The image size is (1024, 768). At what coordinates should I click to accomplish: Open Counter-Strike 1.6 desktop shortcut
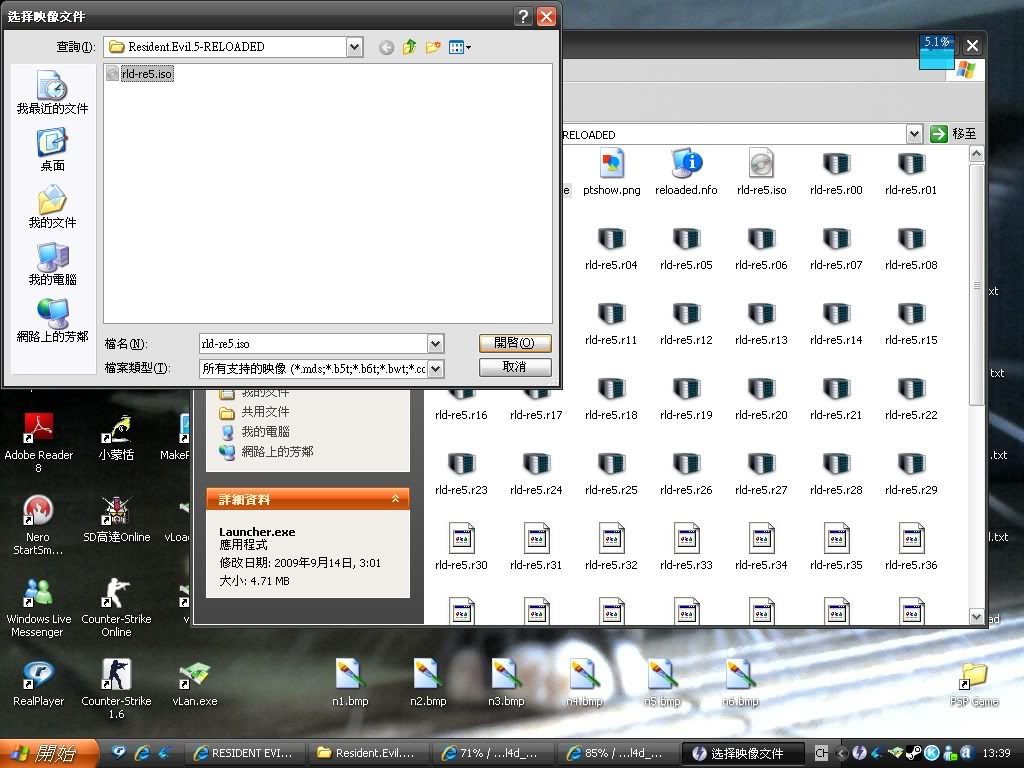pyautogui.click(x=116, y=675)
